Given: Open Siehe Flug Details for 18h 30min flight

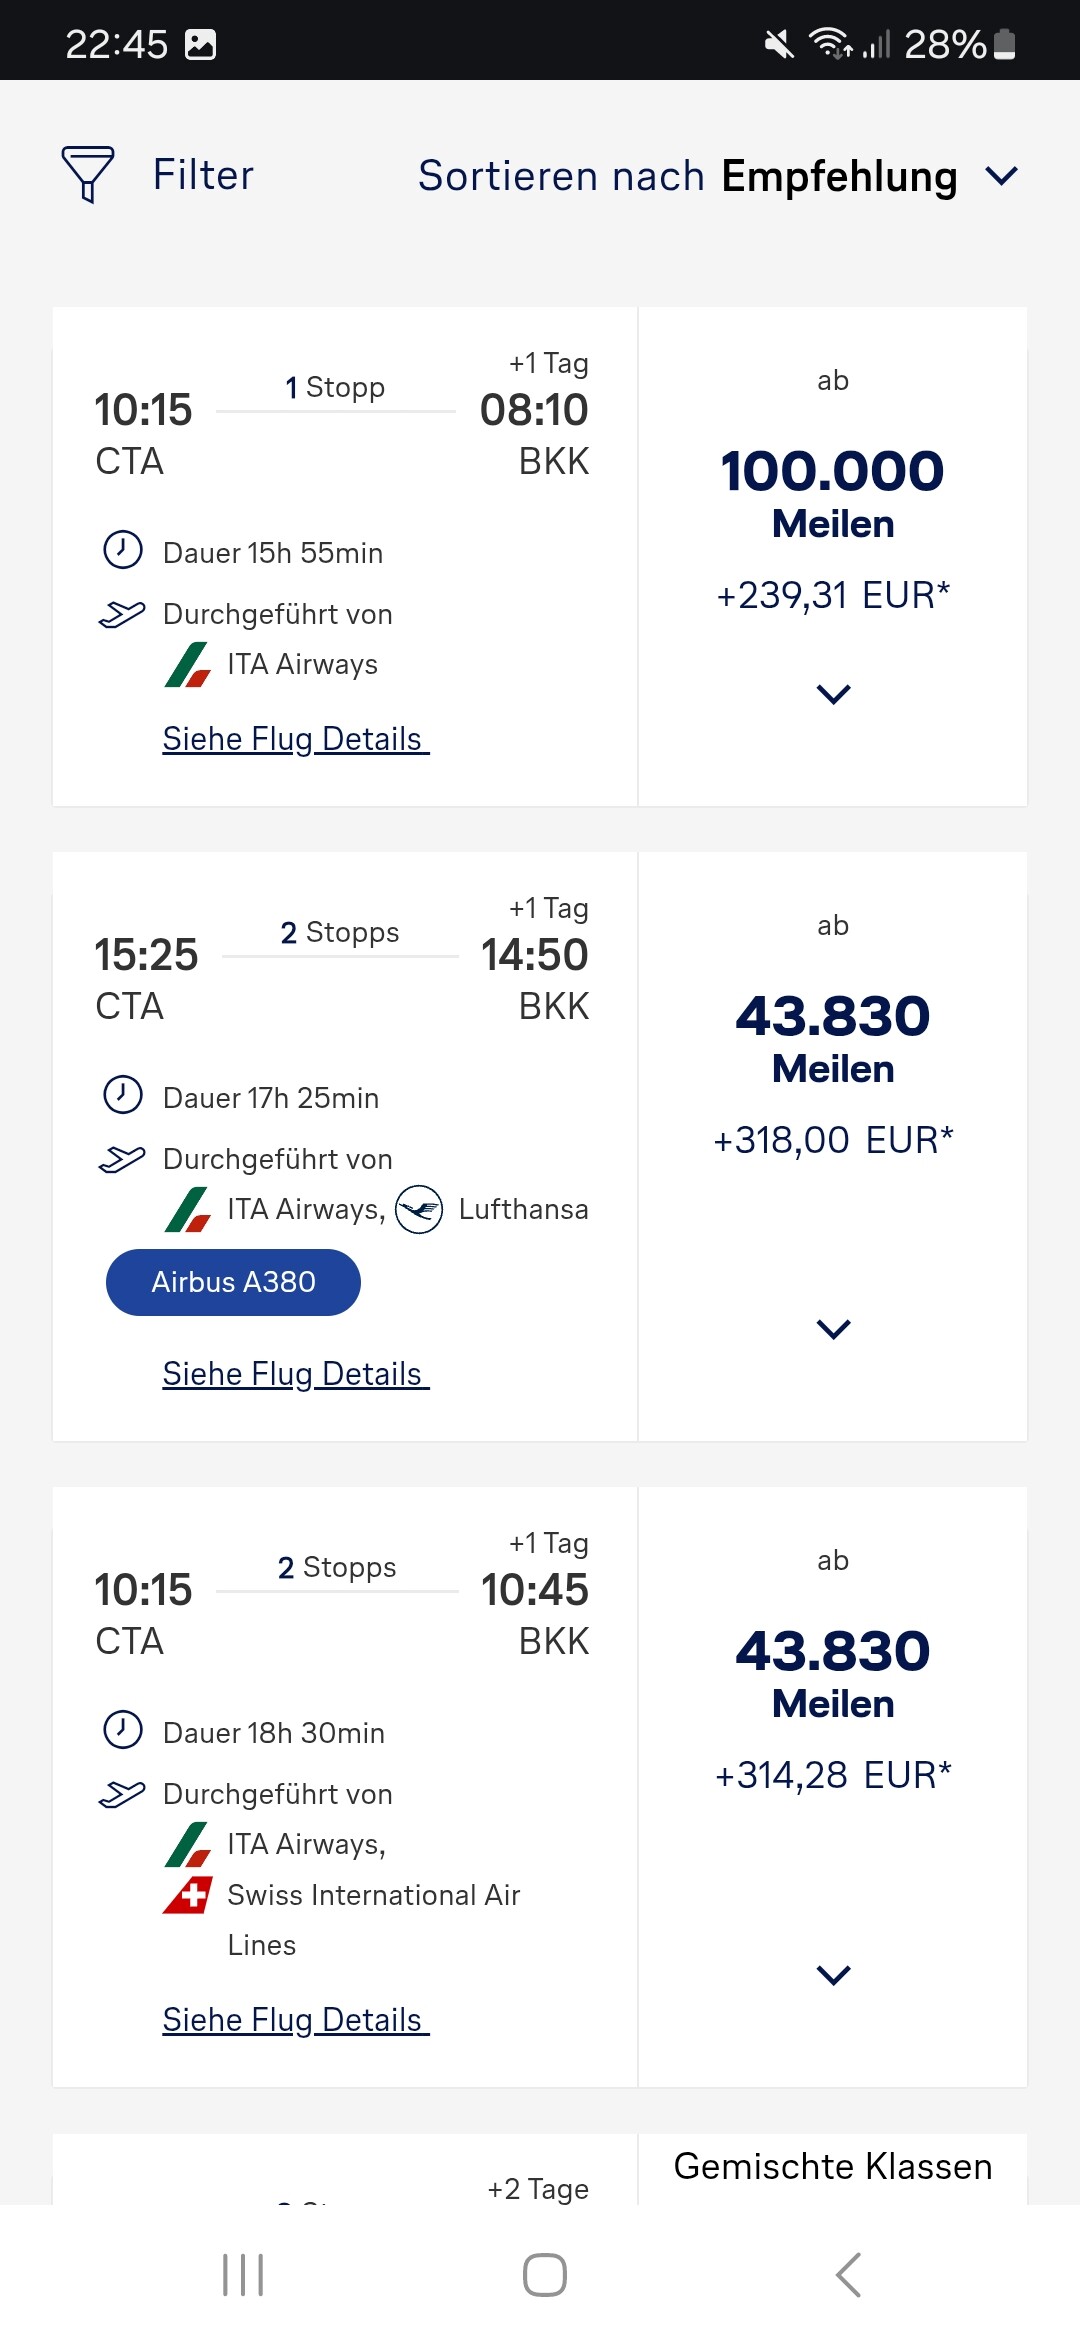Looking at the screenshot, I should pyautogui.click(x=295, y=2020).
